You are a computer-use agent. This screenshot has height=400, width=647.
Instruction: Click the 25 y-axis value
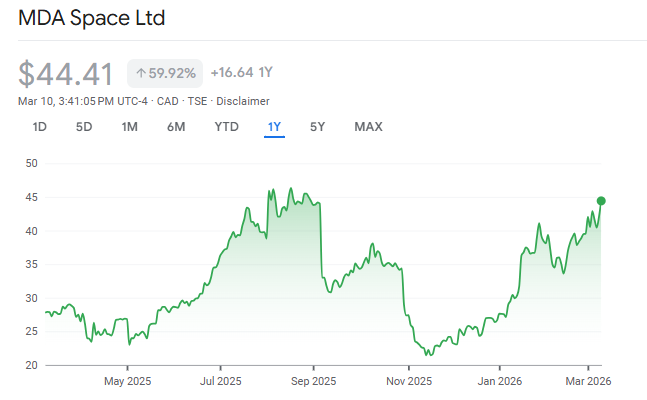[31, 331]
